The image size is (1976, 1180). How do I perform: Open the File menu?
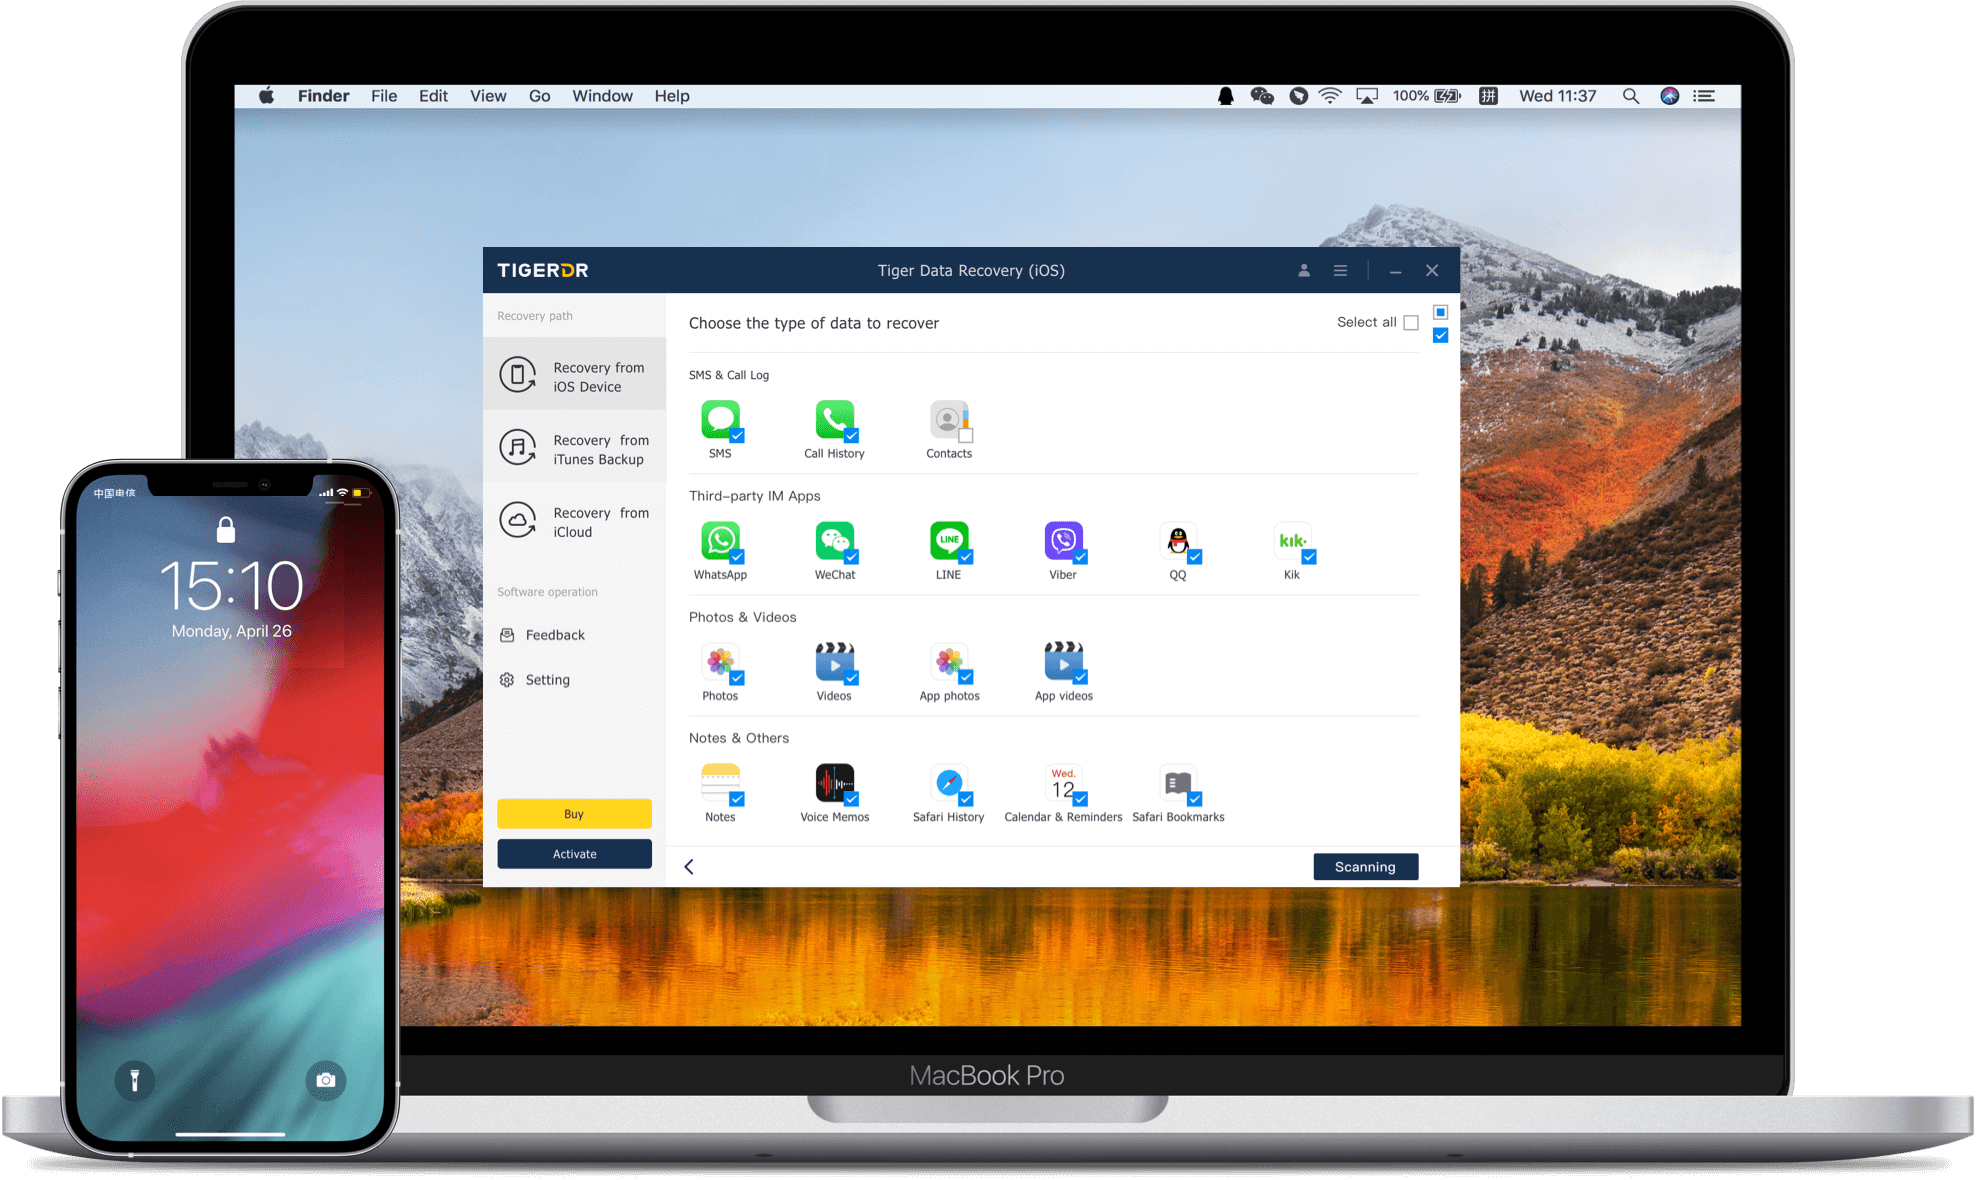tap(384, 96)
